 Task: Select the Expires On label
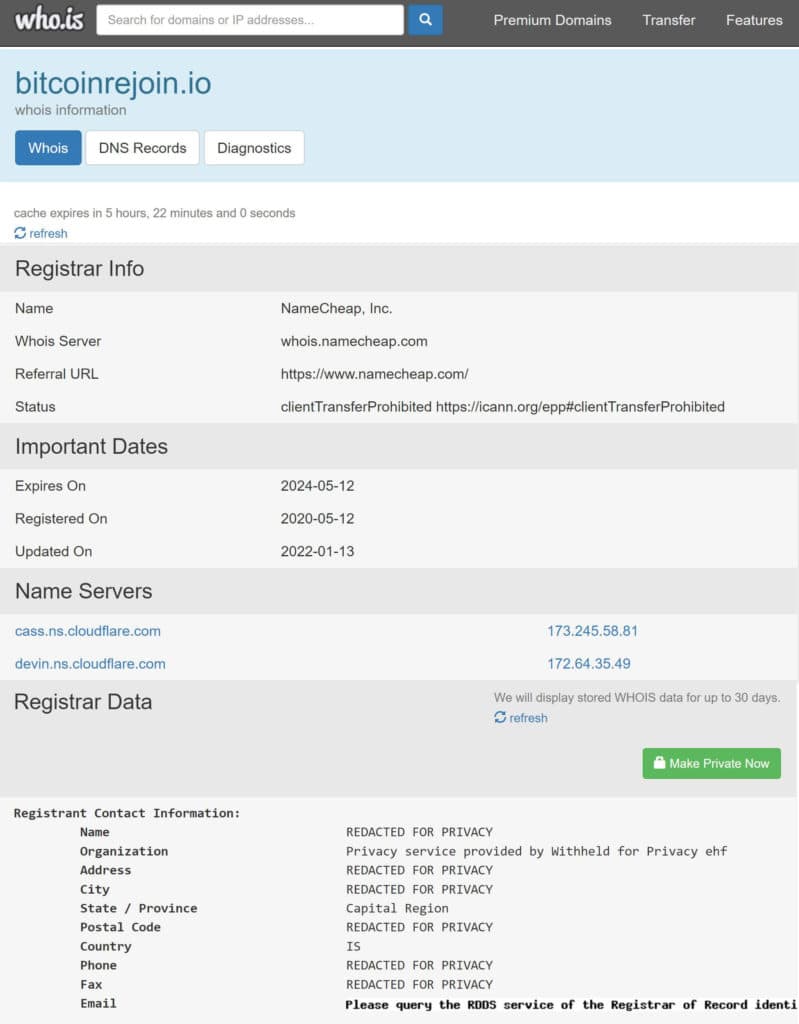tap(50, 486)
